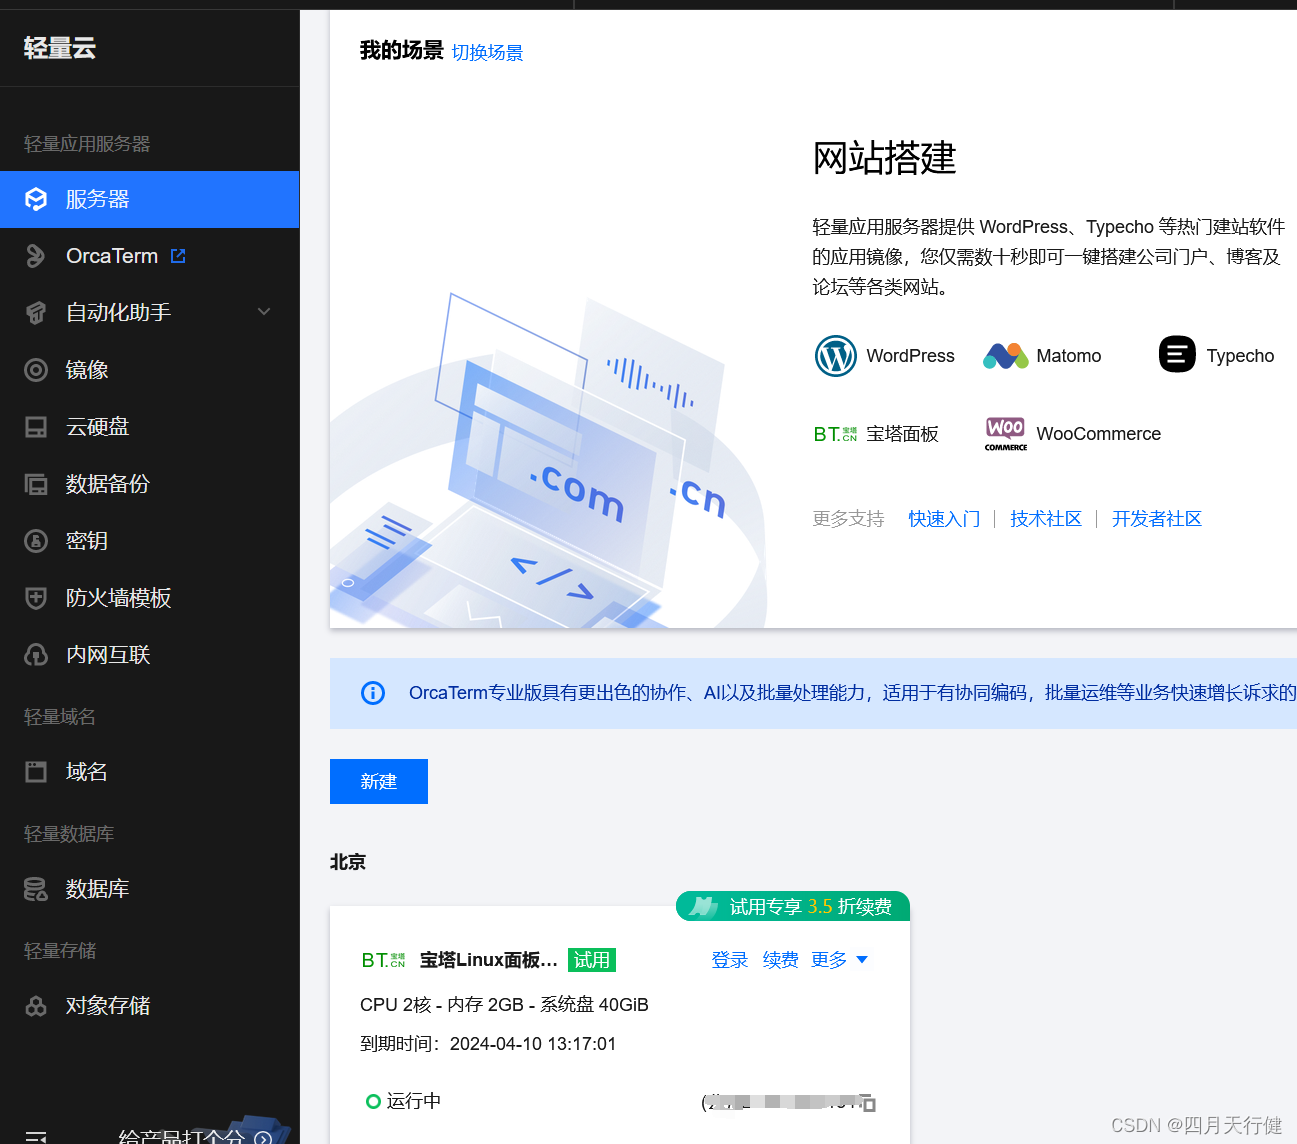1297x1144 pixels.
Task: Click 续费 on the server card
Action: click(781, 960)
